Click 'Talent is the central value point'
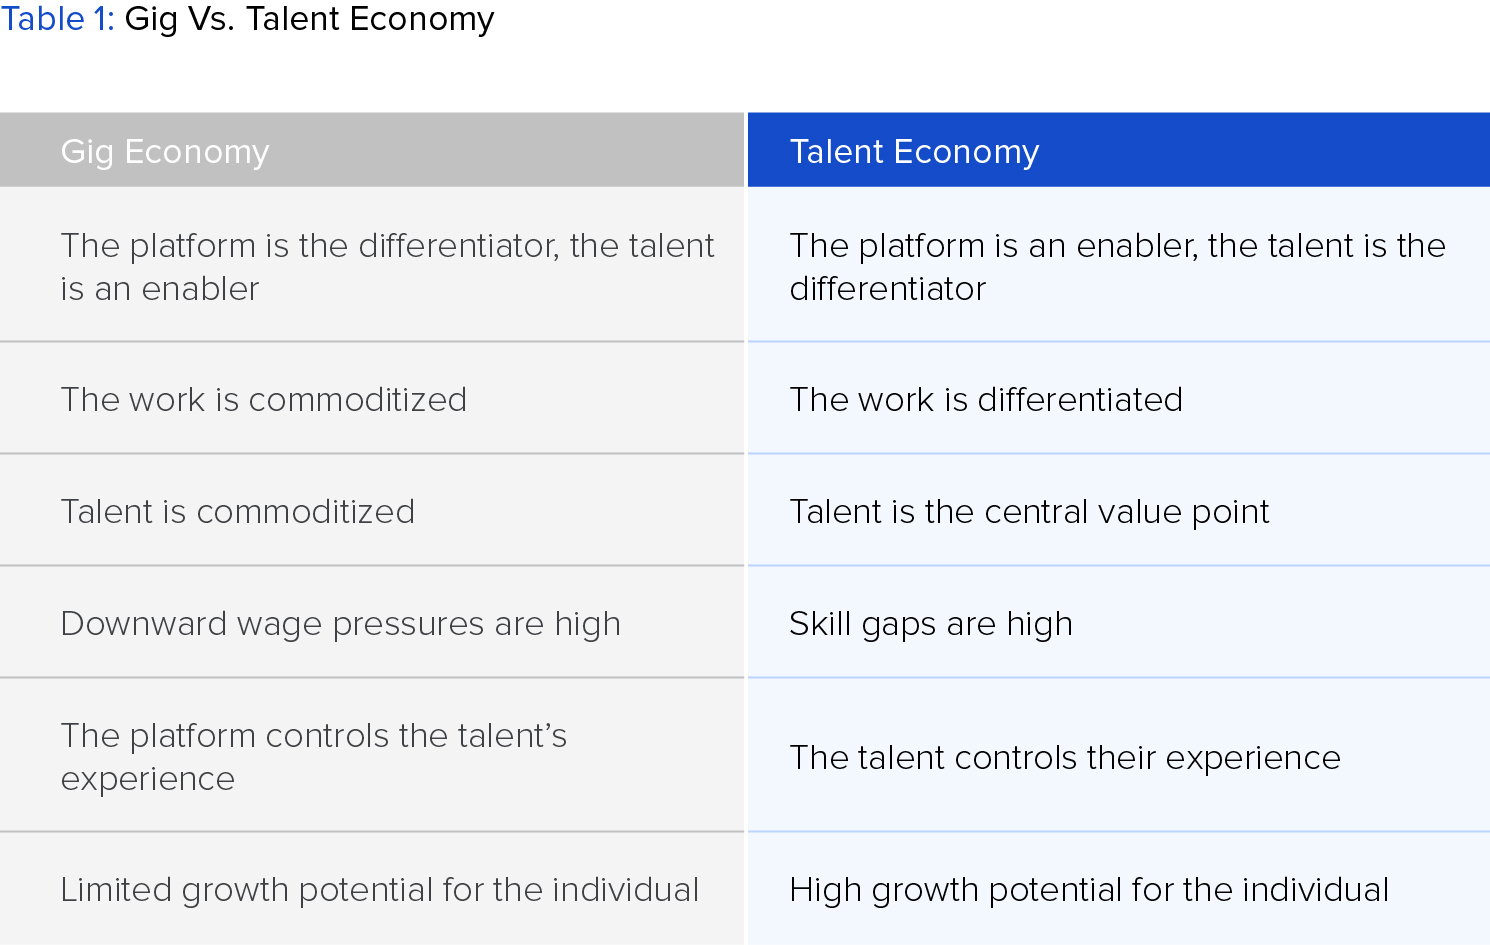The height and width of the screenshot is (945, 1490). pyautogui.click(x=1029, y=512)
